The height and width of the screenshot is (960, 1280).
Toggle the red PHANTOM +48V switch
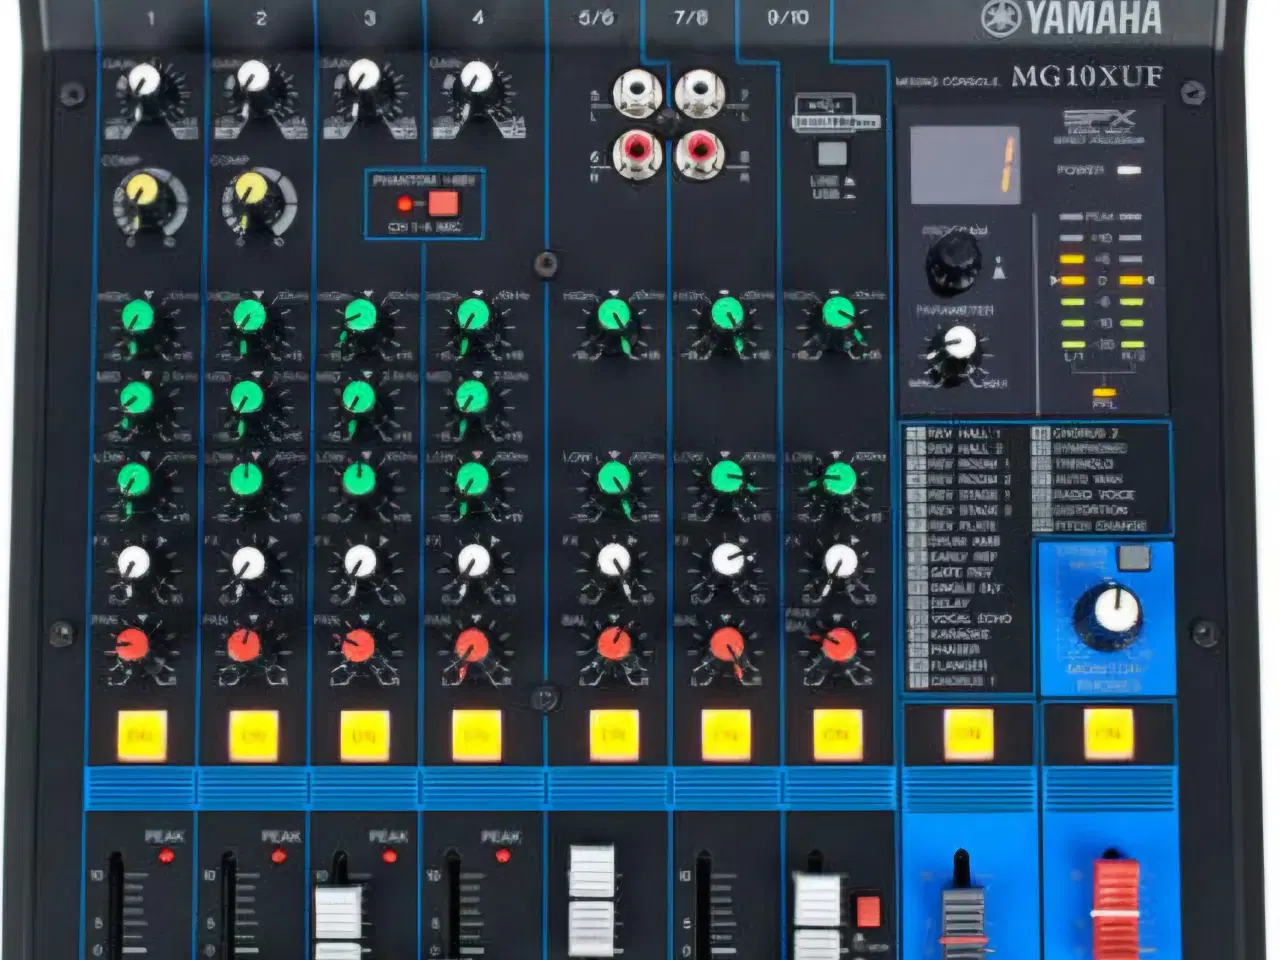(443, 204)
